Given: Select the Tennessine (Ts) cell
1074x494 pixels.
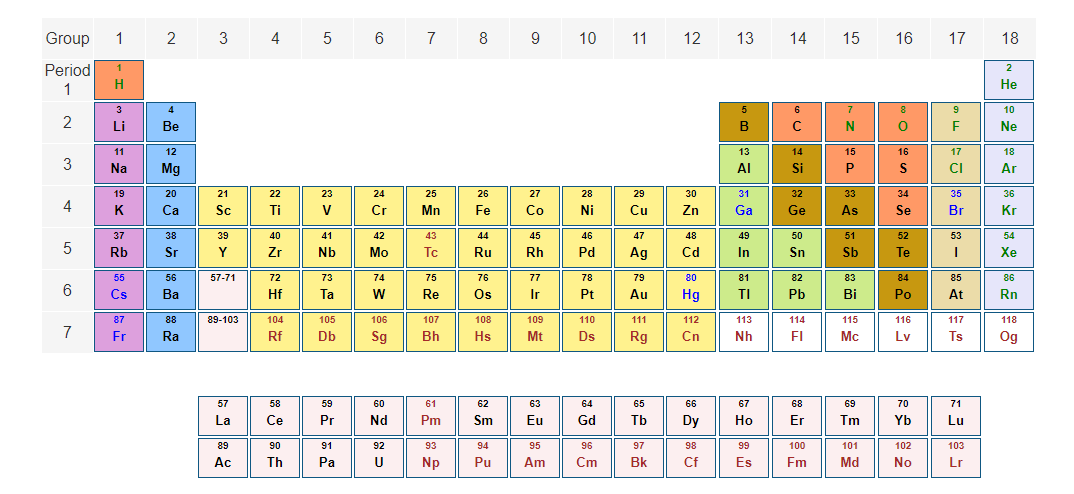Looking at the screenshot, I should (x=956, y=332).
